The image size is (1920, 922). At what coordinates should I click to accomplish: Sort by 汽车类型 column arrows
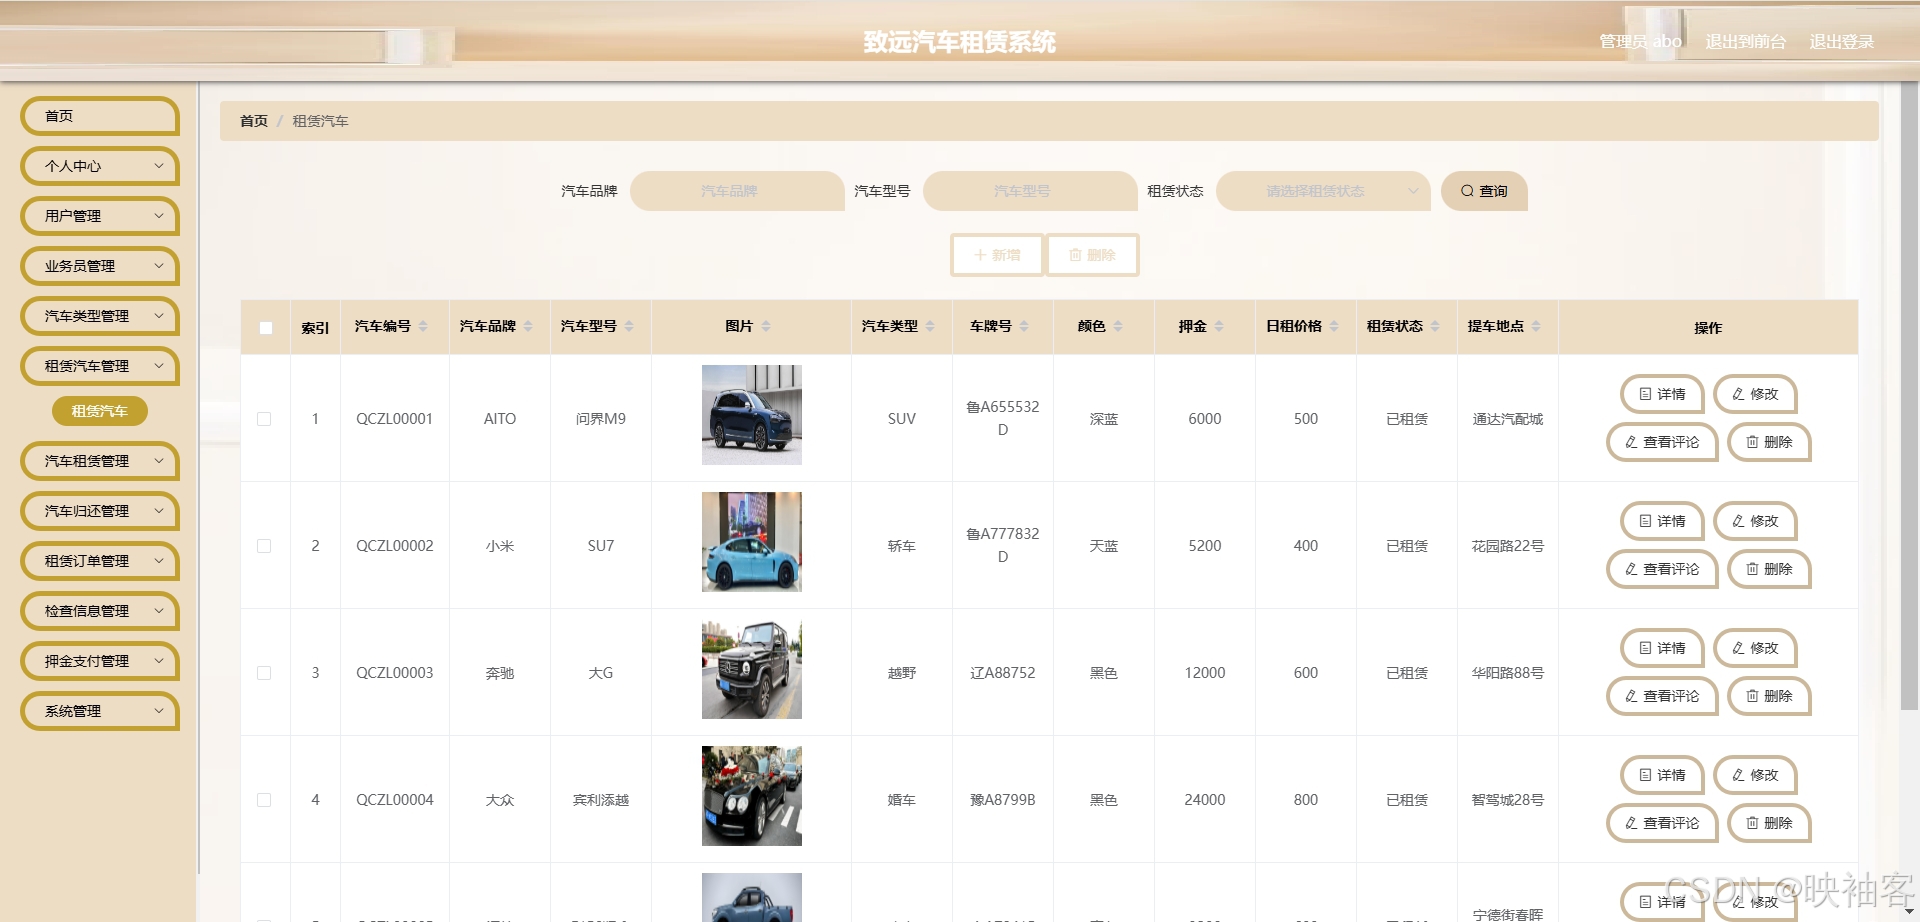(930, 326)
